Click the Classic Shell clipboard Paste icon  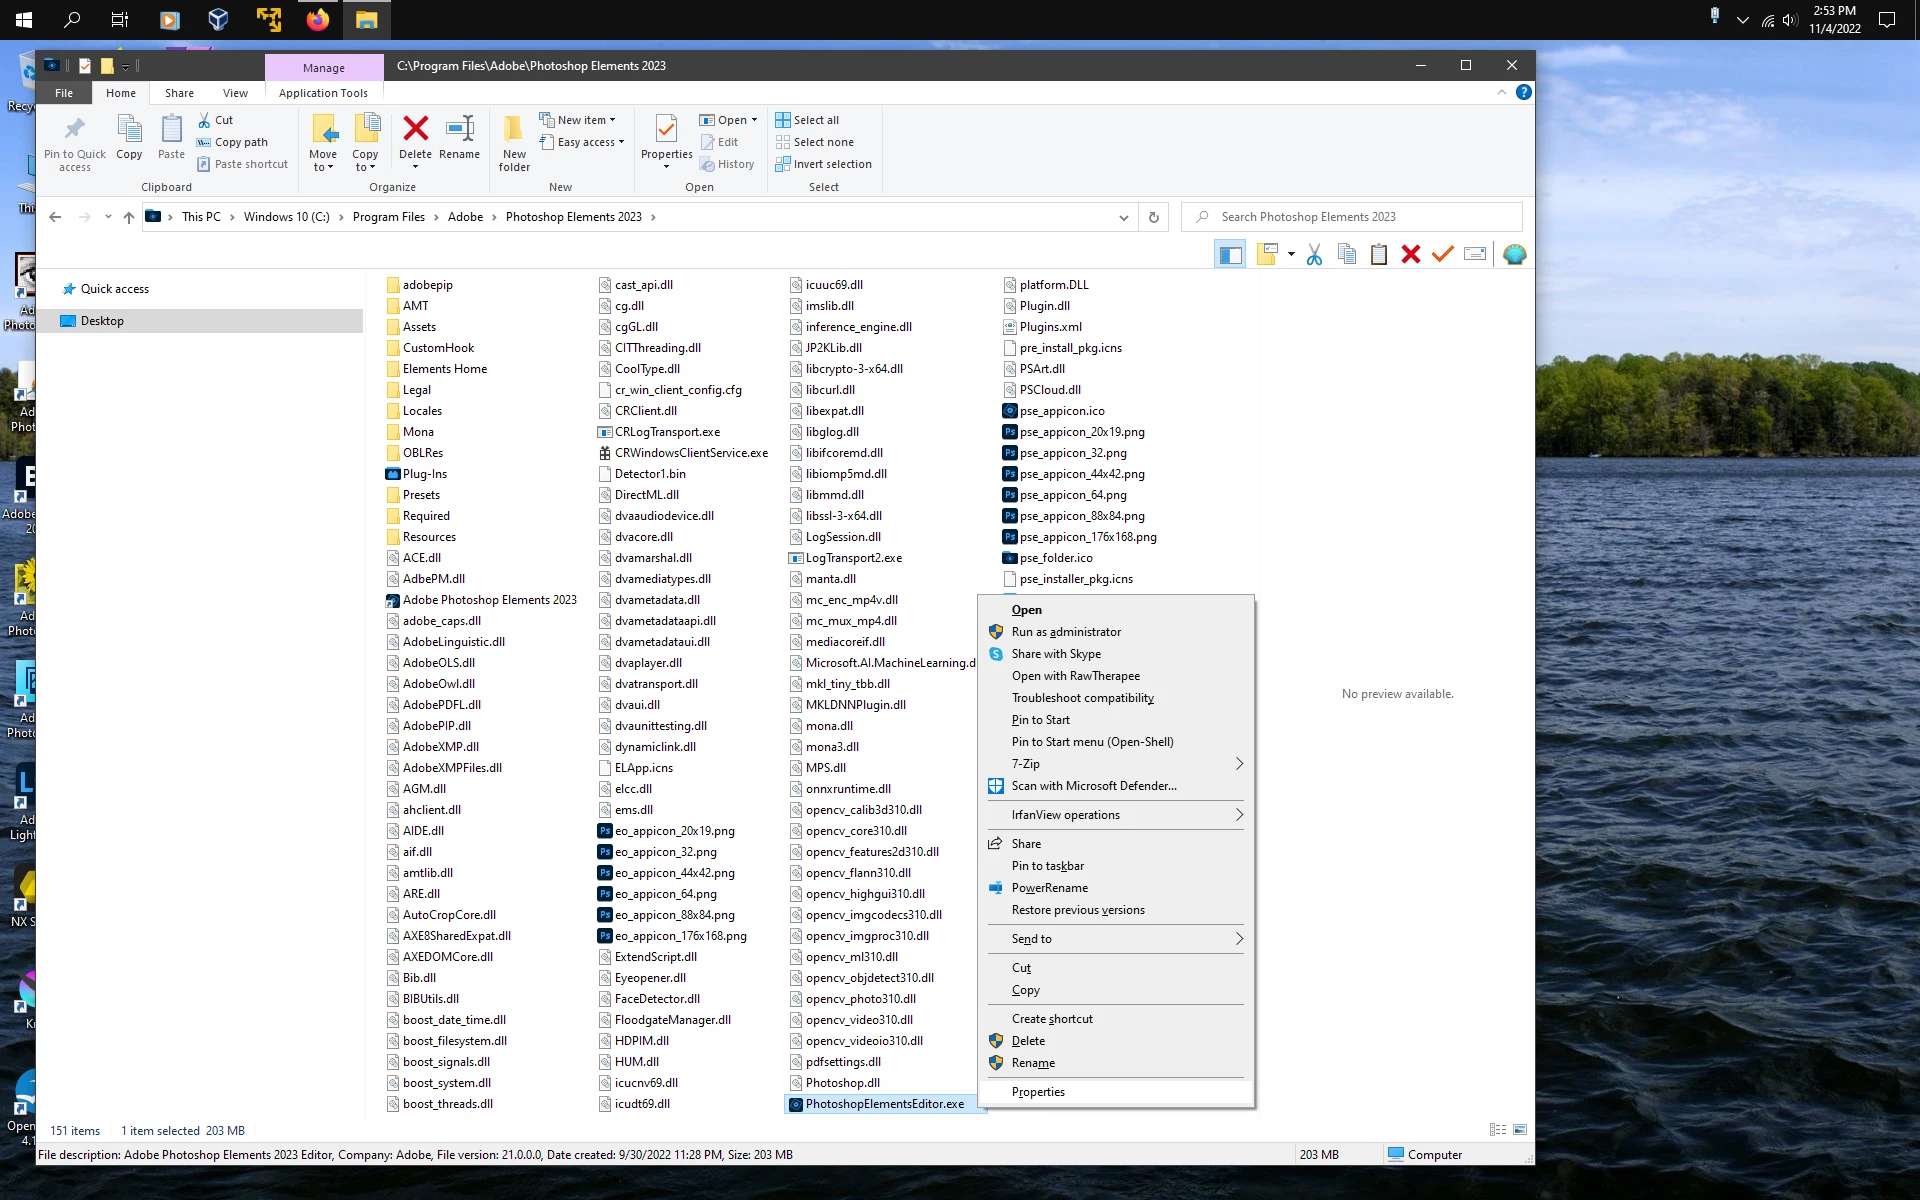(x=1379, y=255)
